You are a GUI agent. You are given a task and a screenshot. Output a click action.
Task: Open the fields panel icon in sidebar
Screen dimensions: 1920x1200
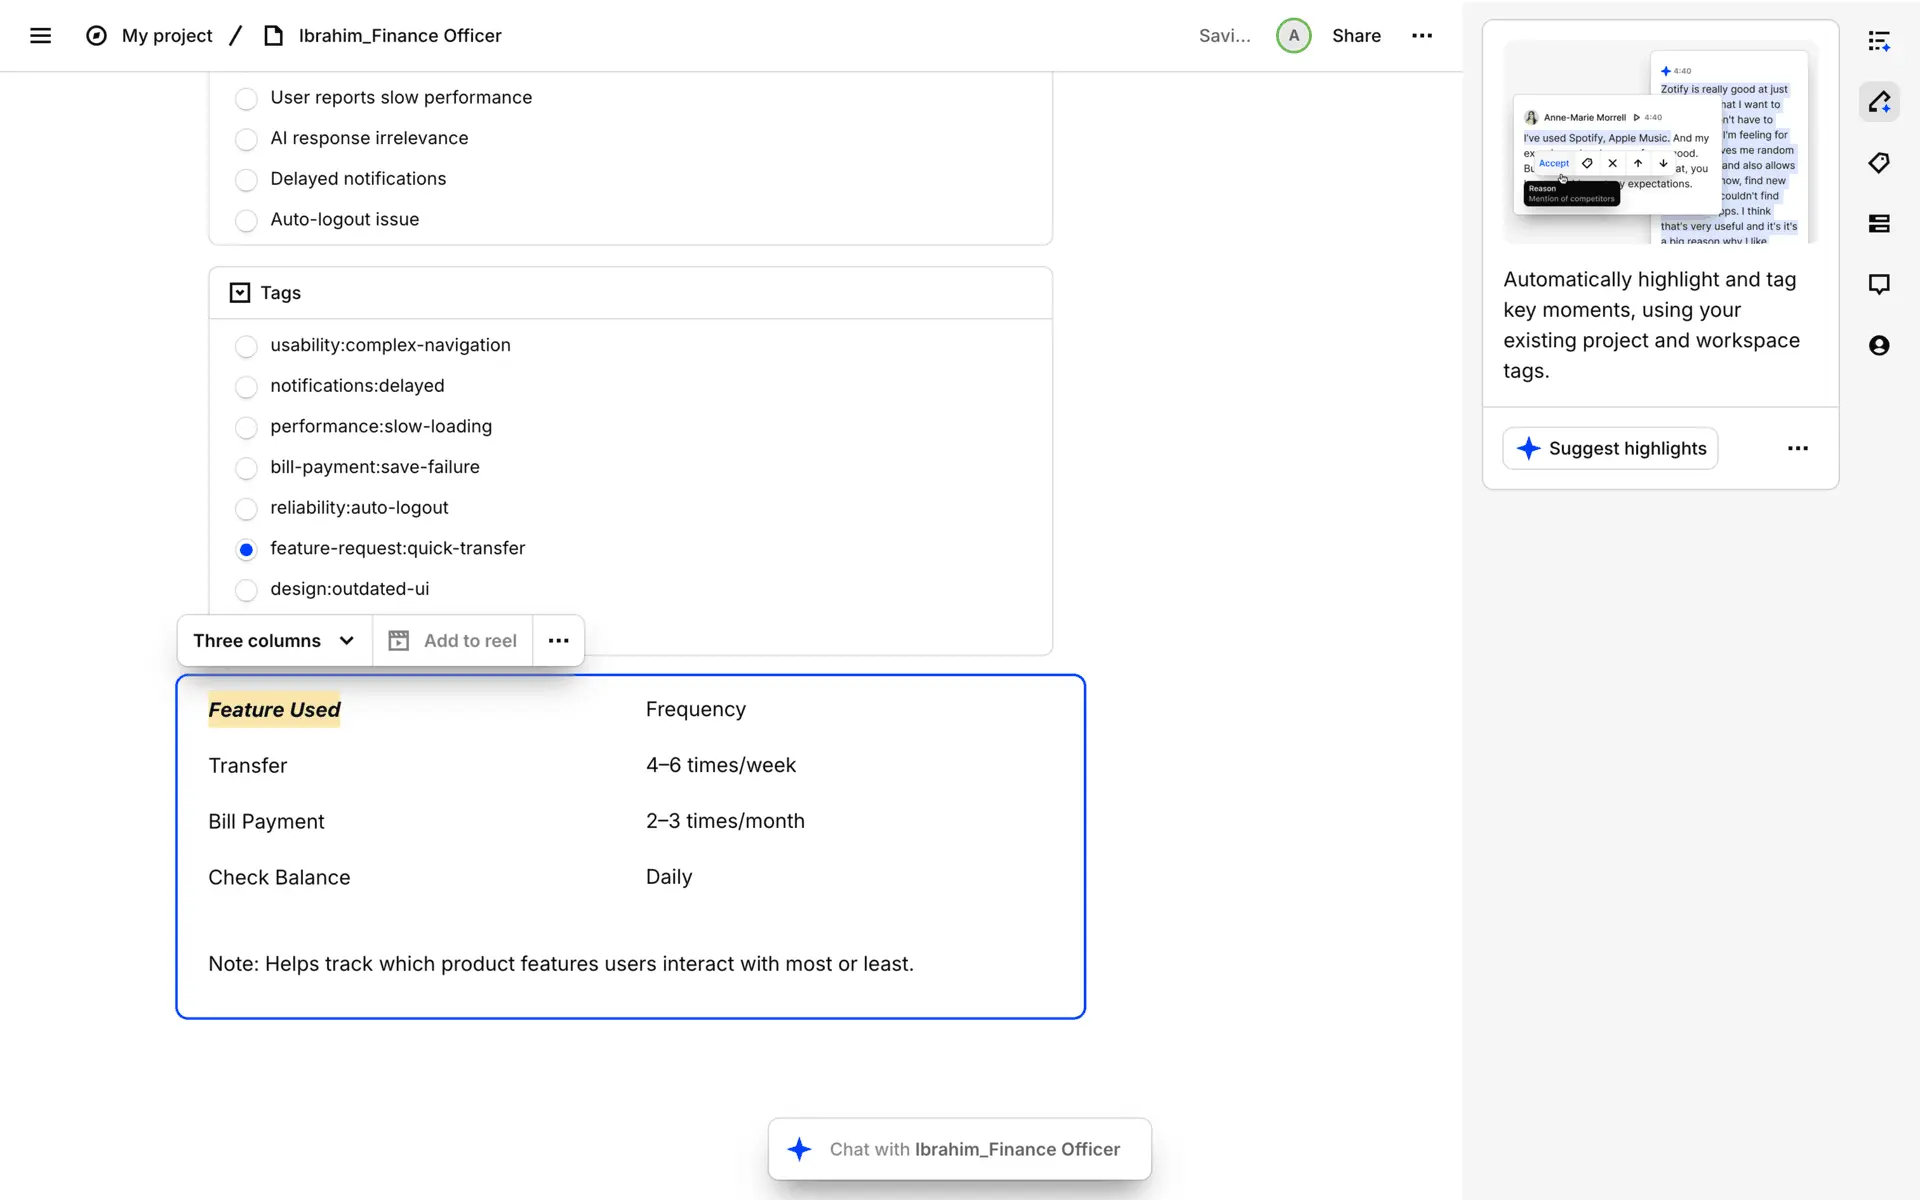pos(1879,224)
